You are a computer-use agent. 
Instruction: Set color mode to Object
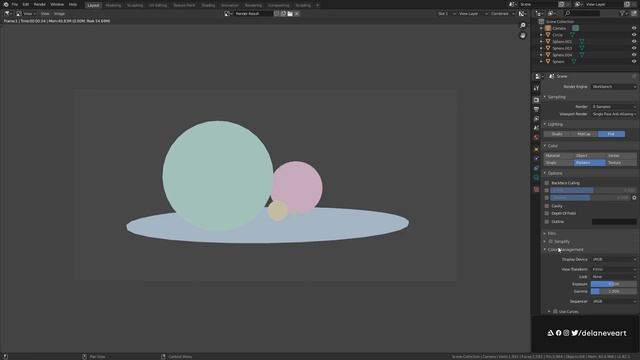coord(590,156)
